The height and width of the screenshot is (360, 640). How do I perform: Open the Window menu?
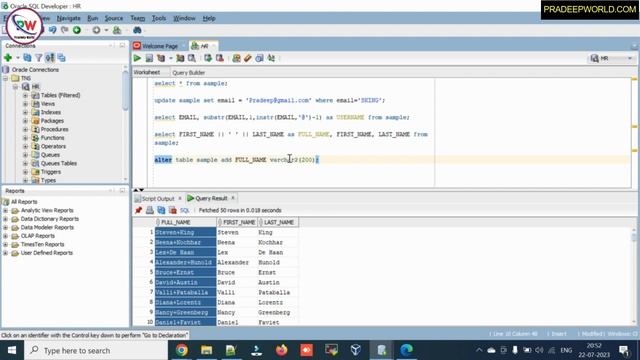click(184, 18)
